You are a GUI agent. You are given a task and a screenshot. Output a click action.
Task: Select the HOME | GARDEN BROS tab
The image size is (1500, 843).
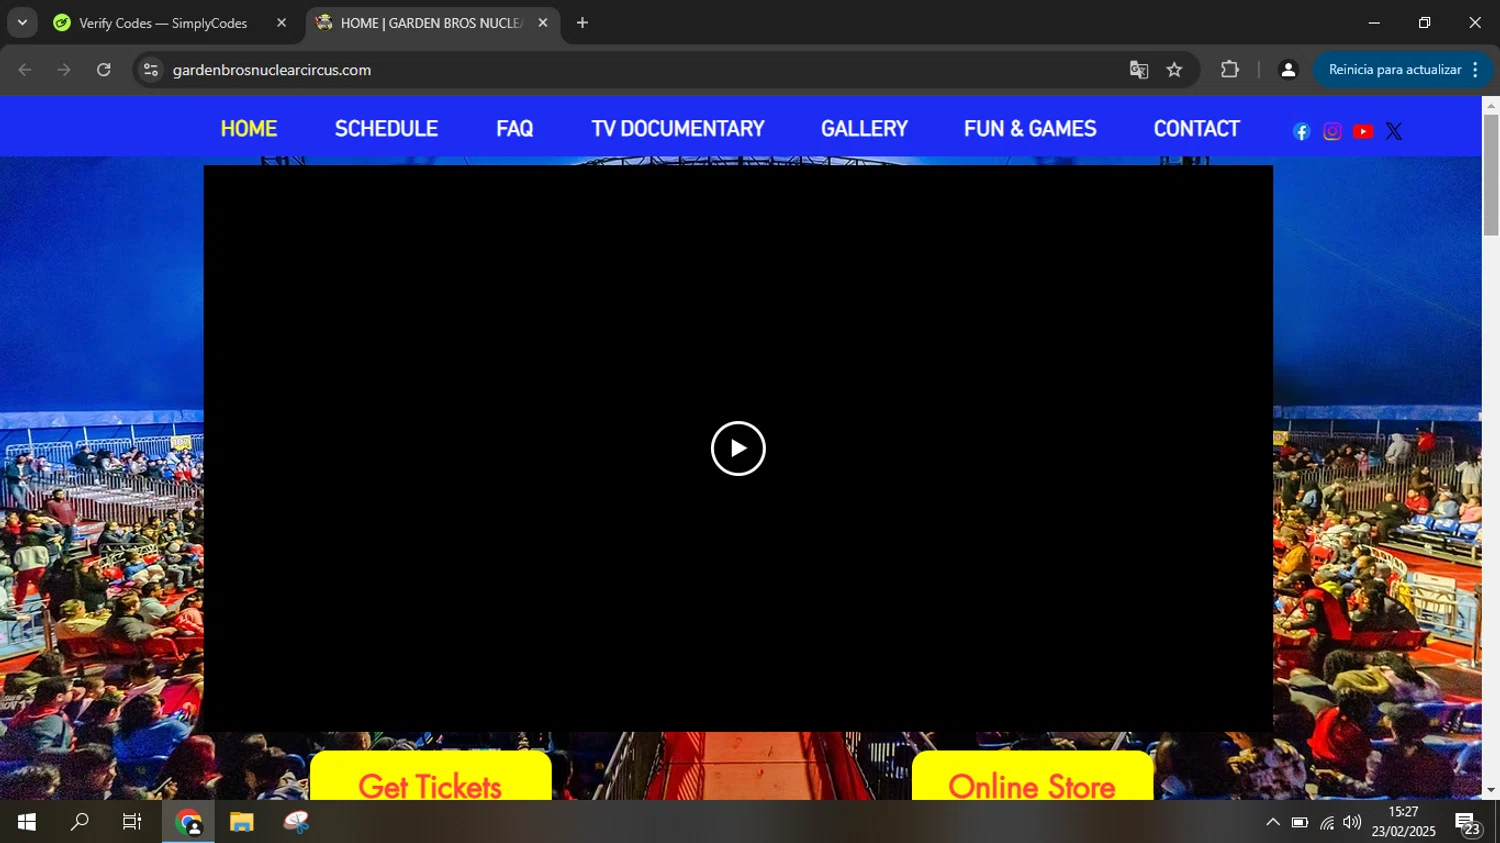click(x=432, y=23)
